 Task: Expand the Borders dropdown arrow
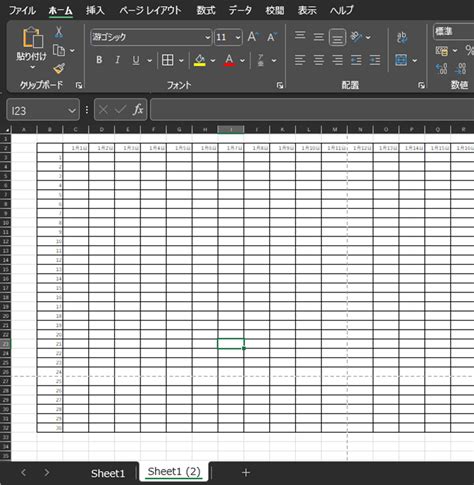[181, 61]
